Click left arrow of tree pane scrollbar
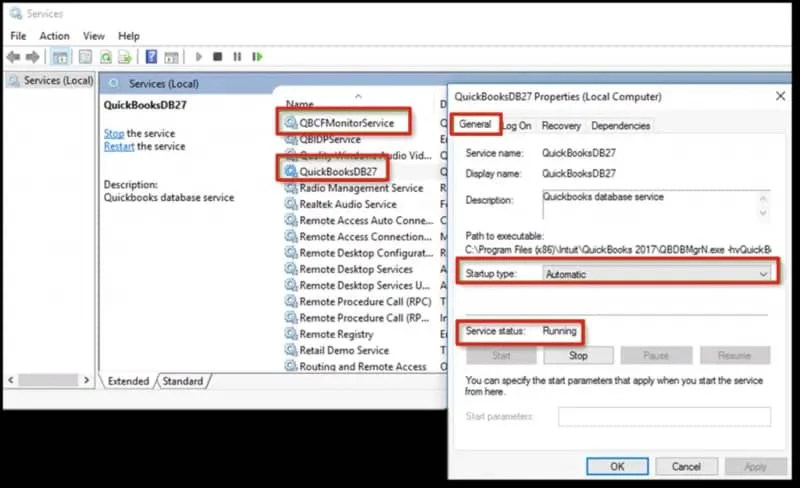 tap(11, 380)
